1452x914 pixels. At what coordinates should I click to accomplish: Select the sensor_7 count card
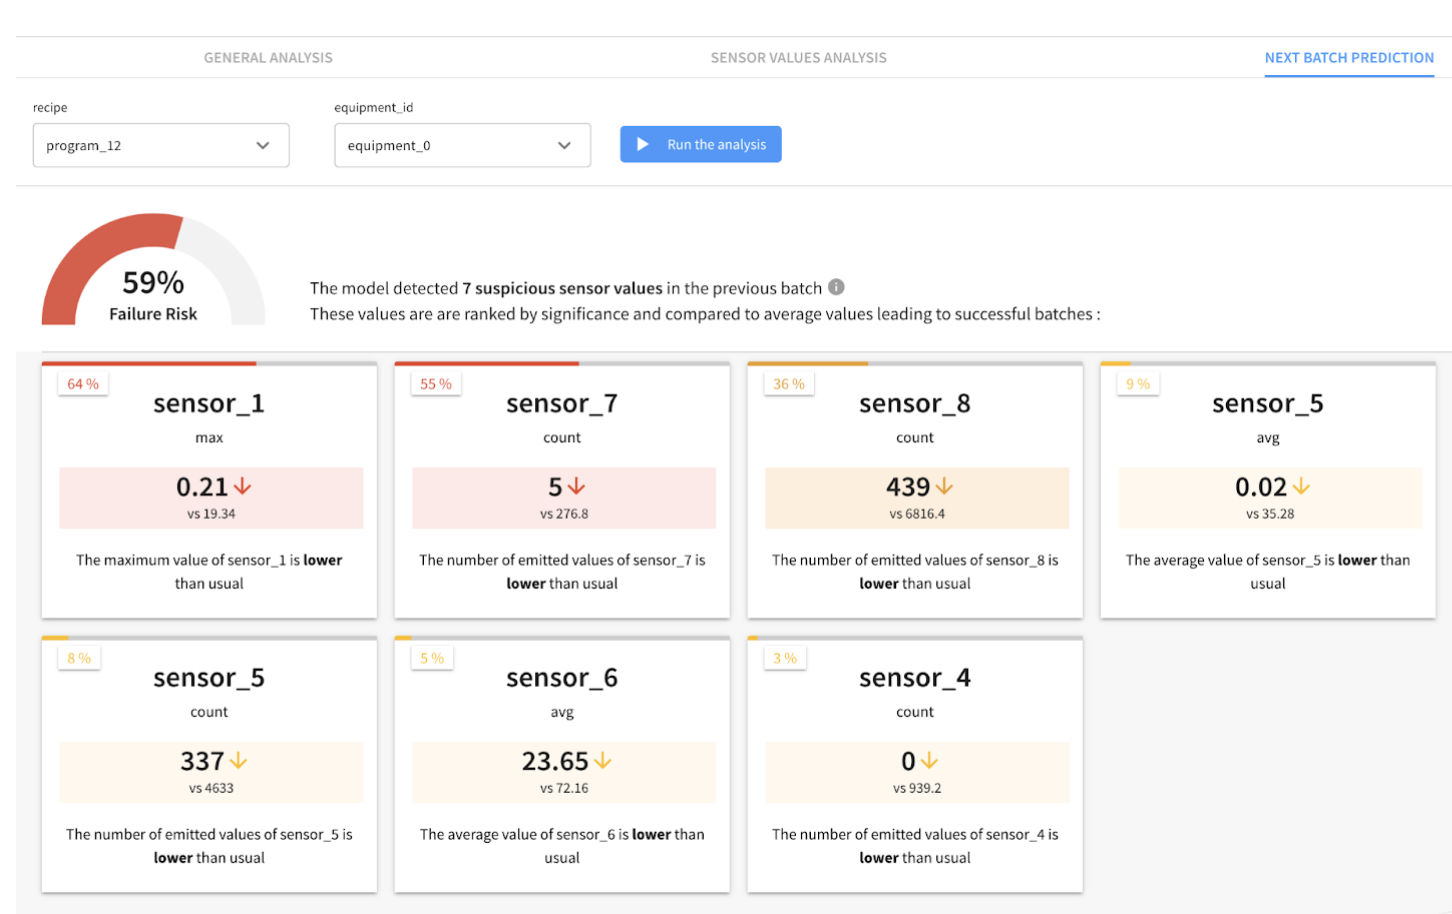(x=561, y=490)
